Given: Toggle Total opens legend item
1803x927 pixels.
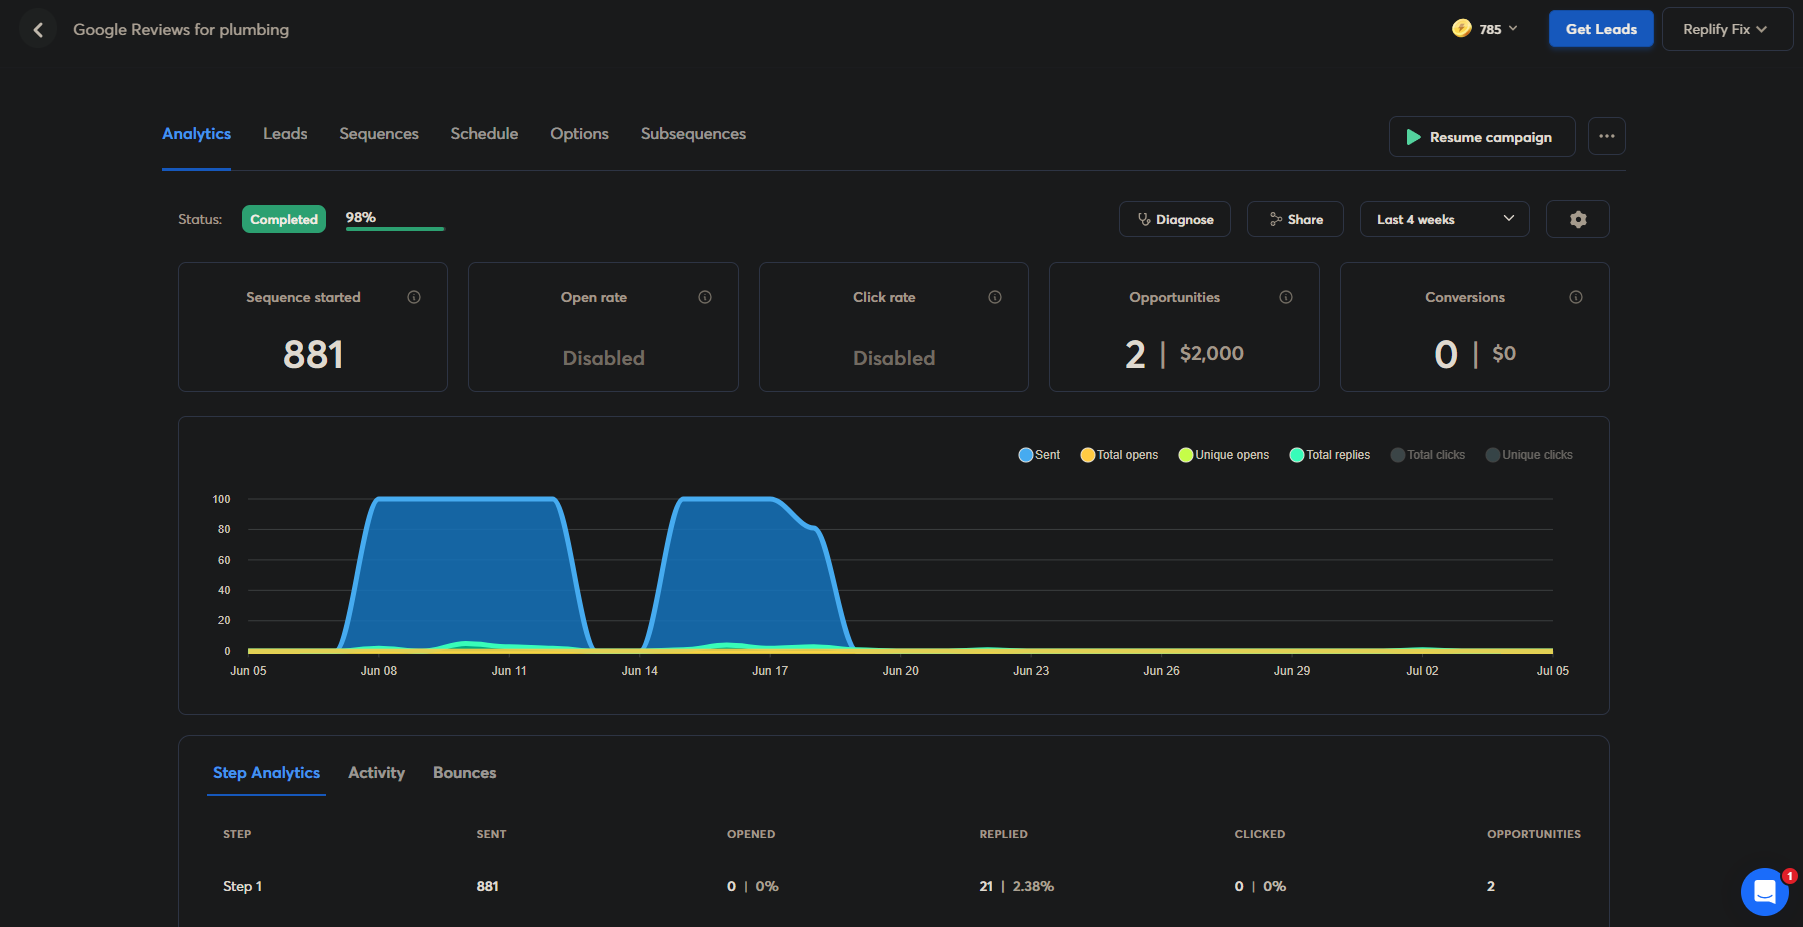Looking at the screenshot, I should (x=1119, y=455).
